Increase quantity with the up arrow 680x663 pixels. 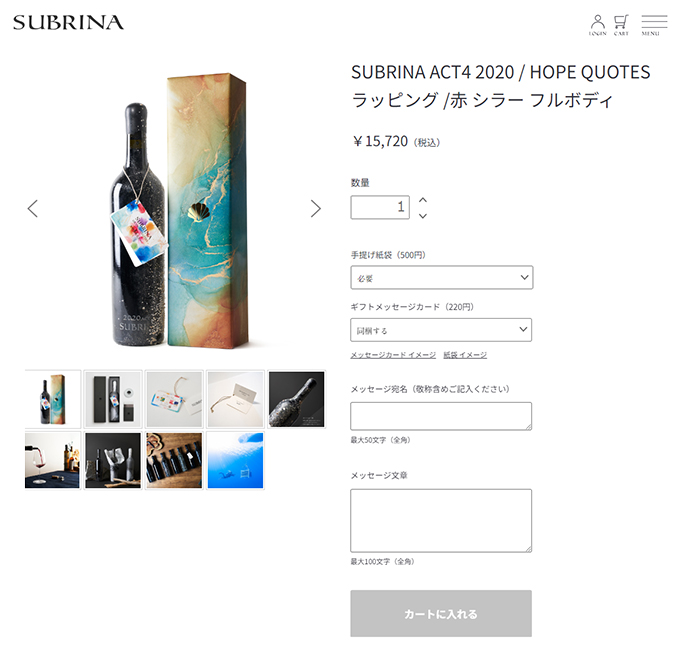[x=423, y=200]
